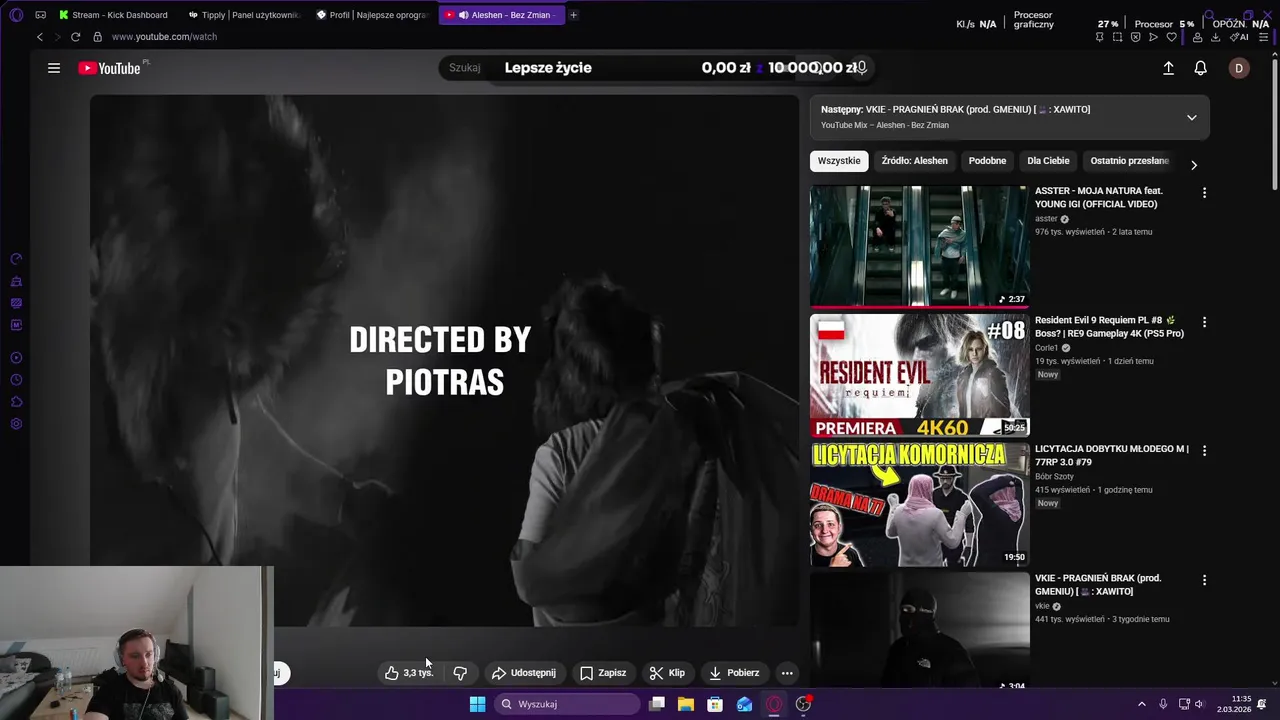Open options for Resident Evil 9 video
This screenshot has height=720, width=1280.
1204,322
